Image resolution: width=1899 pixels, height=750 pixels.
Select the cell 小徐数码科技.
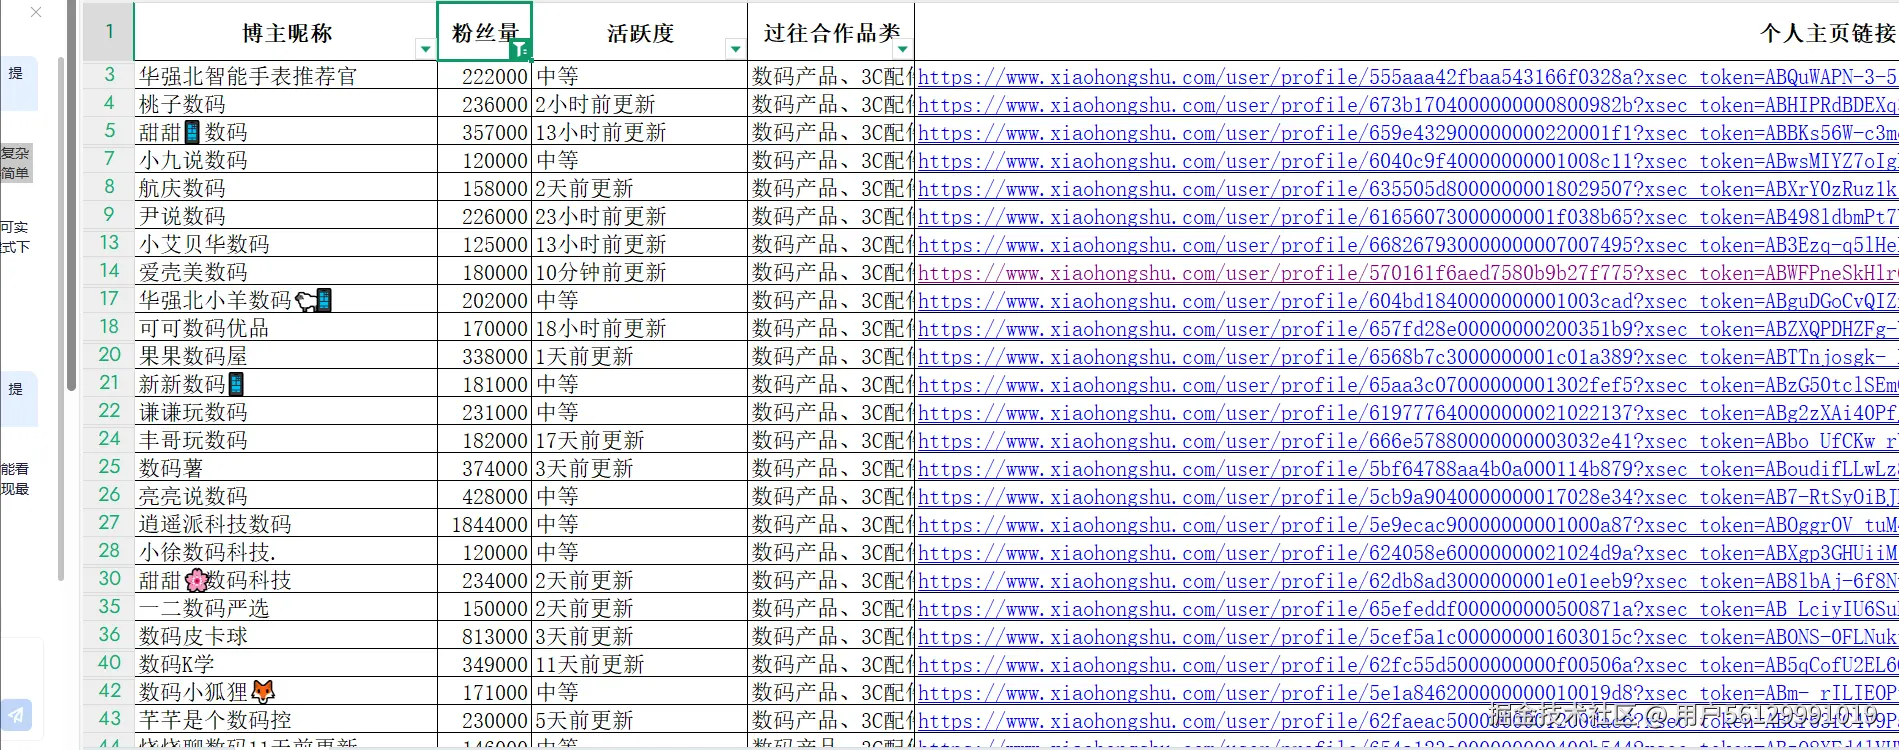[x=285, y=552]
